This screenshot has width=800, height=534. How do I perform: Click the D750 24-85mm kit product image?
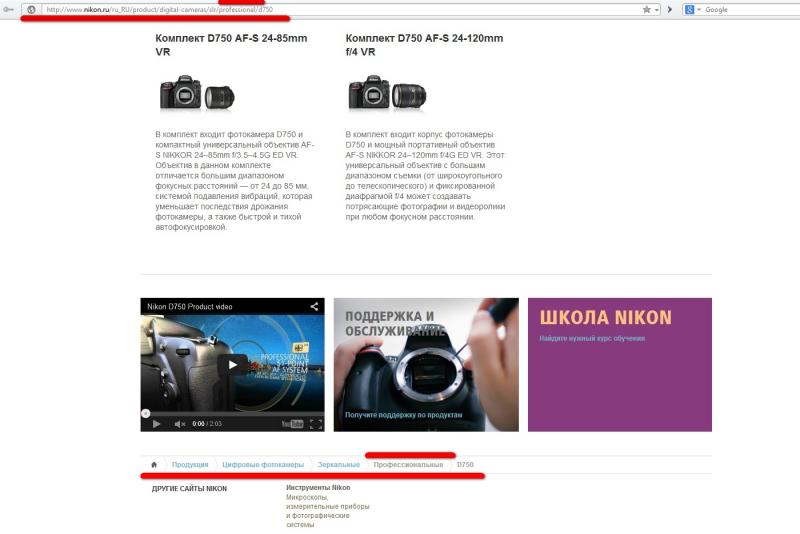point(197,92)
